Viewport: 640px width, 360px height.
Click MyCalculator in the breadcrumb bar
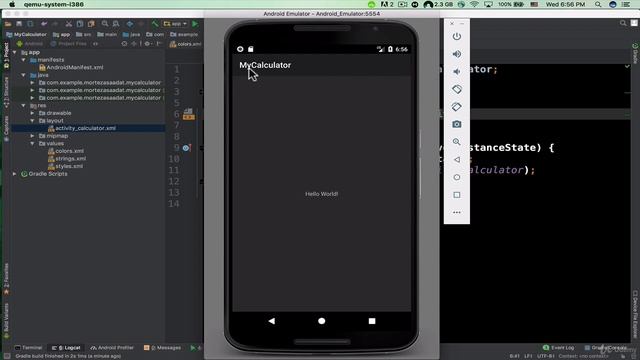(27, 35)
